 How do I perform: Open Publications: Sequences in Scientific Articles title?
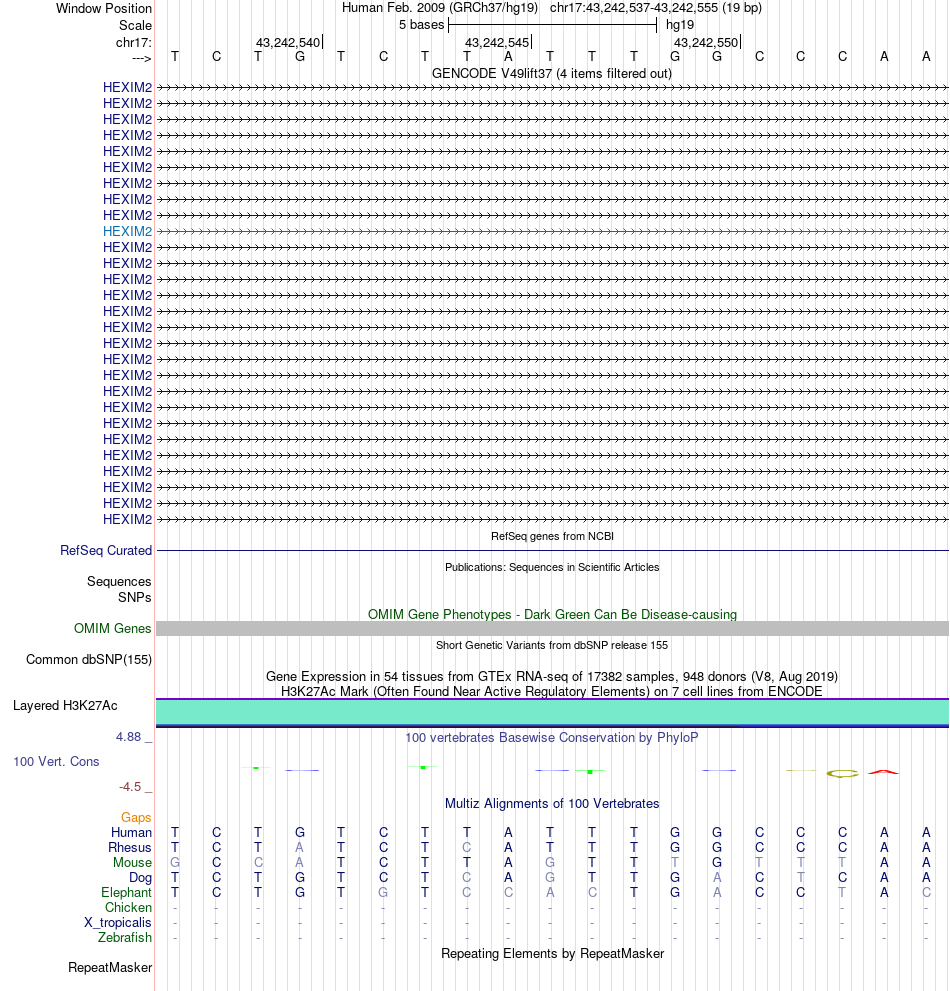coord(552,567)
